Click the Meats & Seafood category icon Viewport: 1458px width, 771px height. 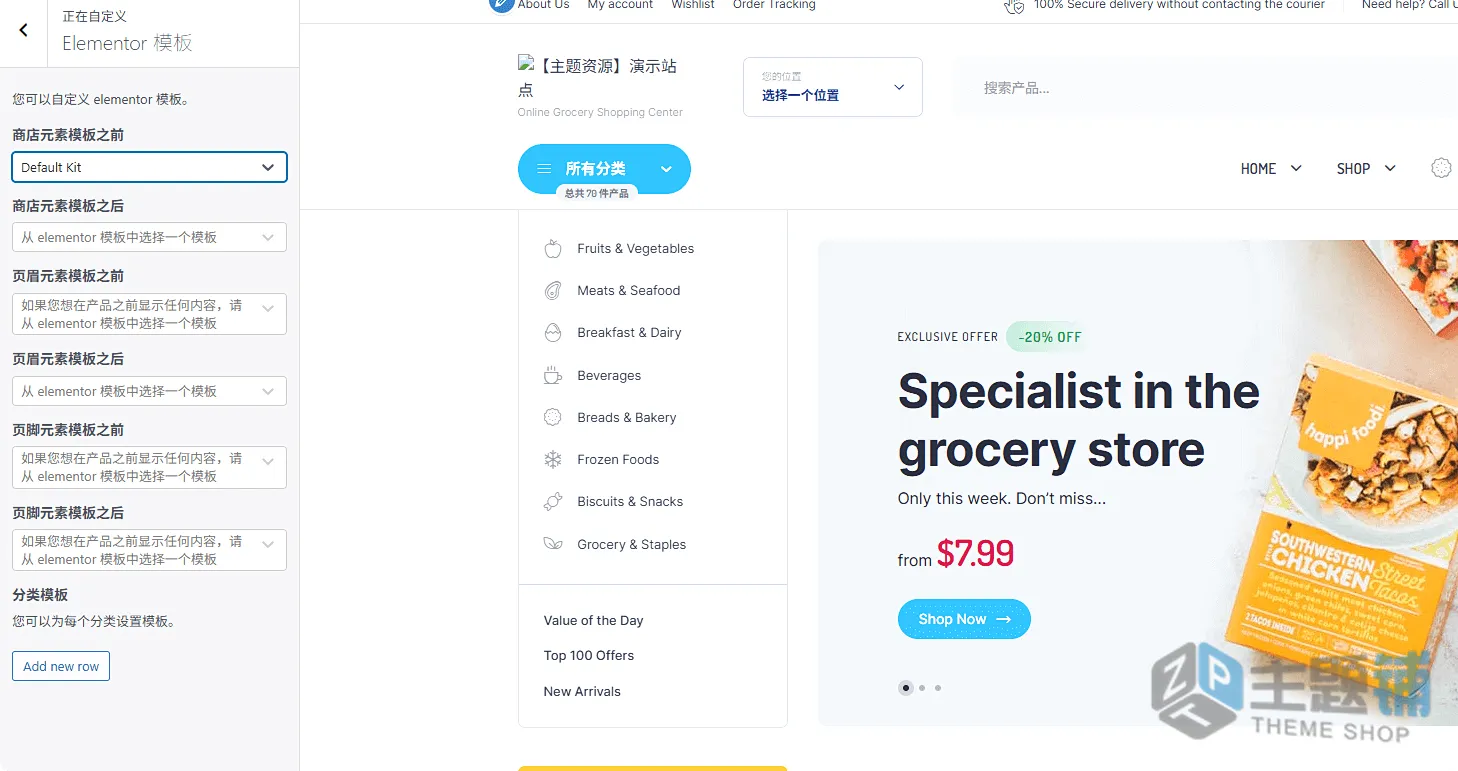[x=553, y=291]
